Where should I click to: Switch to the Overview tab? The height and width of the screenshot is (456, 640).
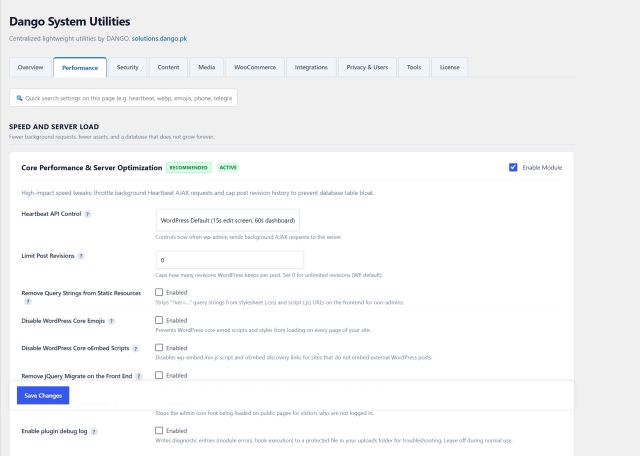pos(30,67)
